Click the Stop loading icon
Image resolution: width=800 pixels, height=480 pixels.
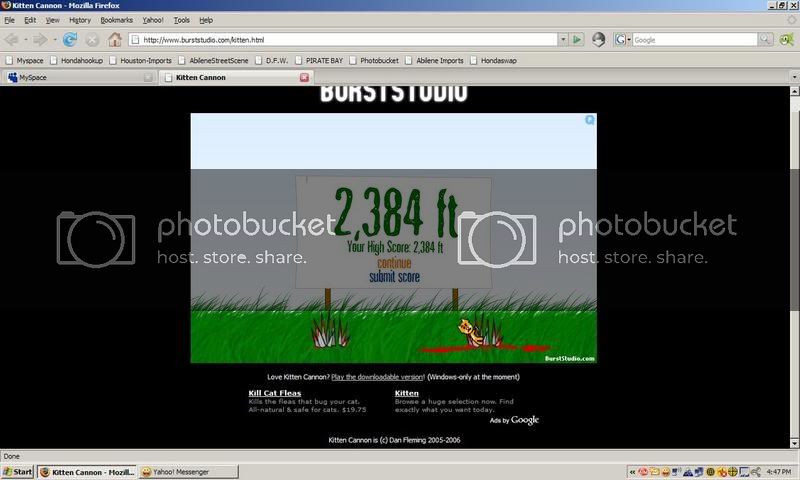pos(92,39)
